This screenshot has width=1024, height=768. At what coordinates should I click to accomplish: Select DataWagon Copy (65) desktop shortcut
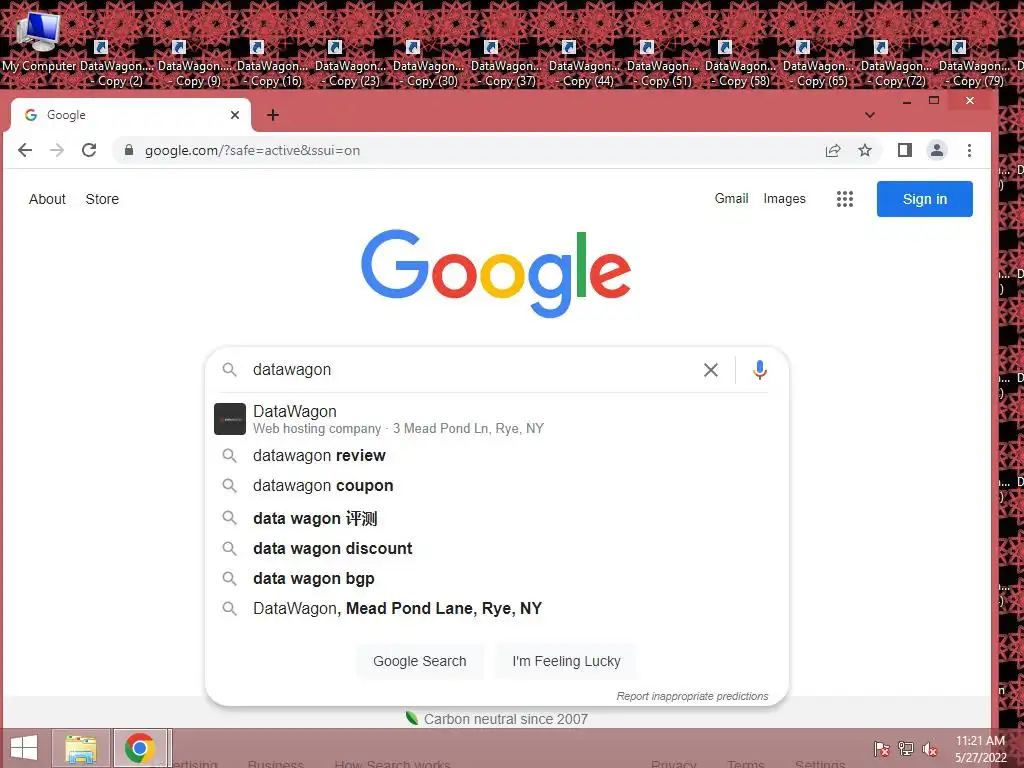tap(819, 64)
